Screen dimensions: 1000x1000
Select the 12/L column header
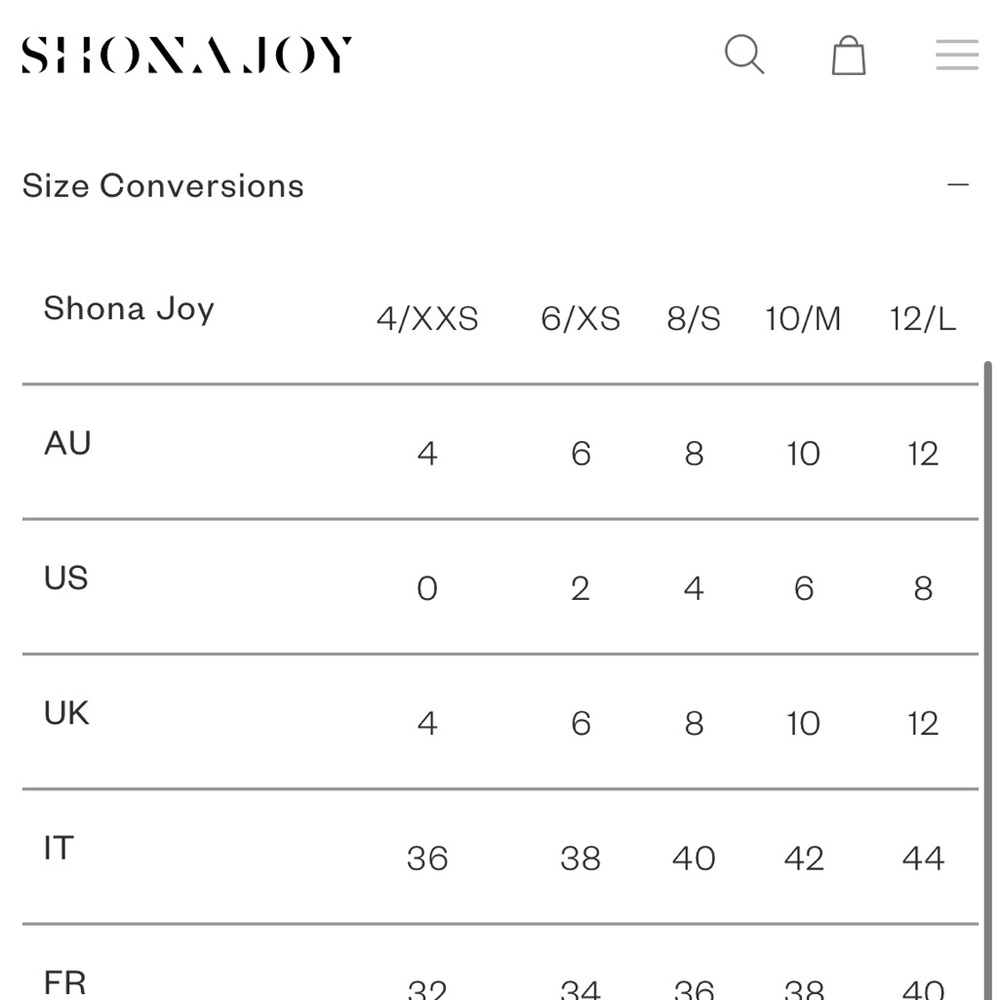point(923,318)
